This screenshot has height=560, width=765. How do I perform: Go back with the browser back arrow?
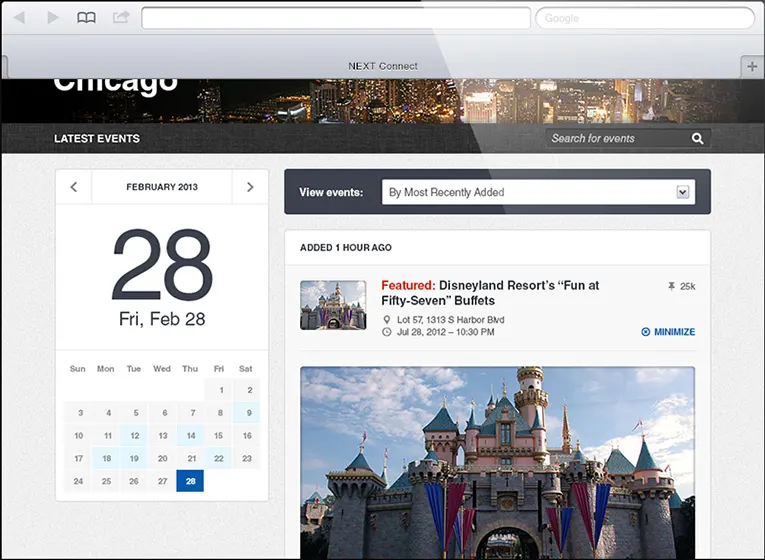[20, 18]
